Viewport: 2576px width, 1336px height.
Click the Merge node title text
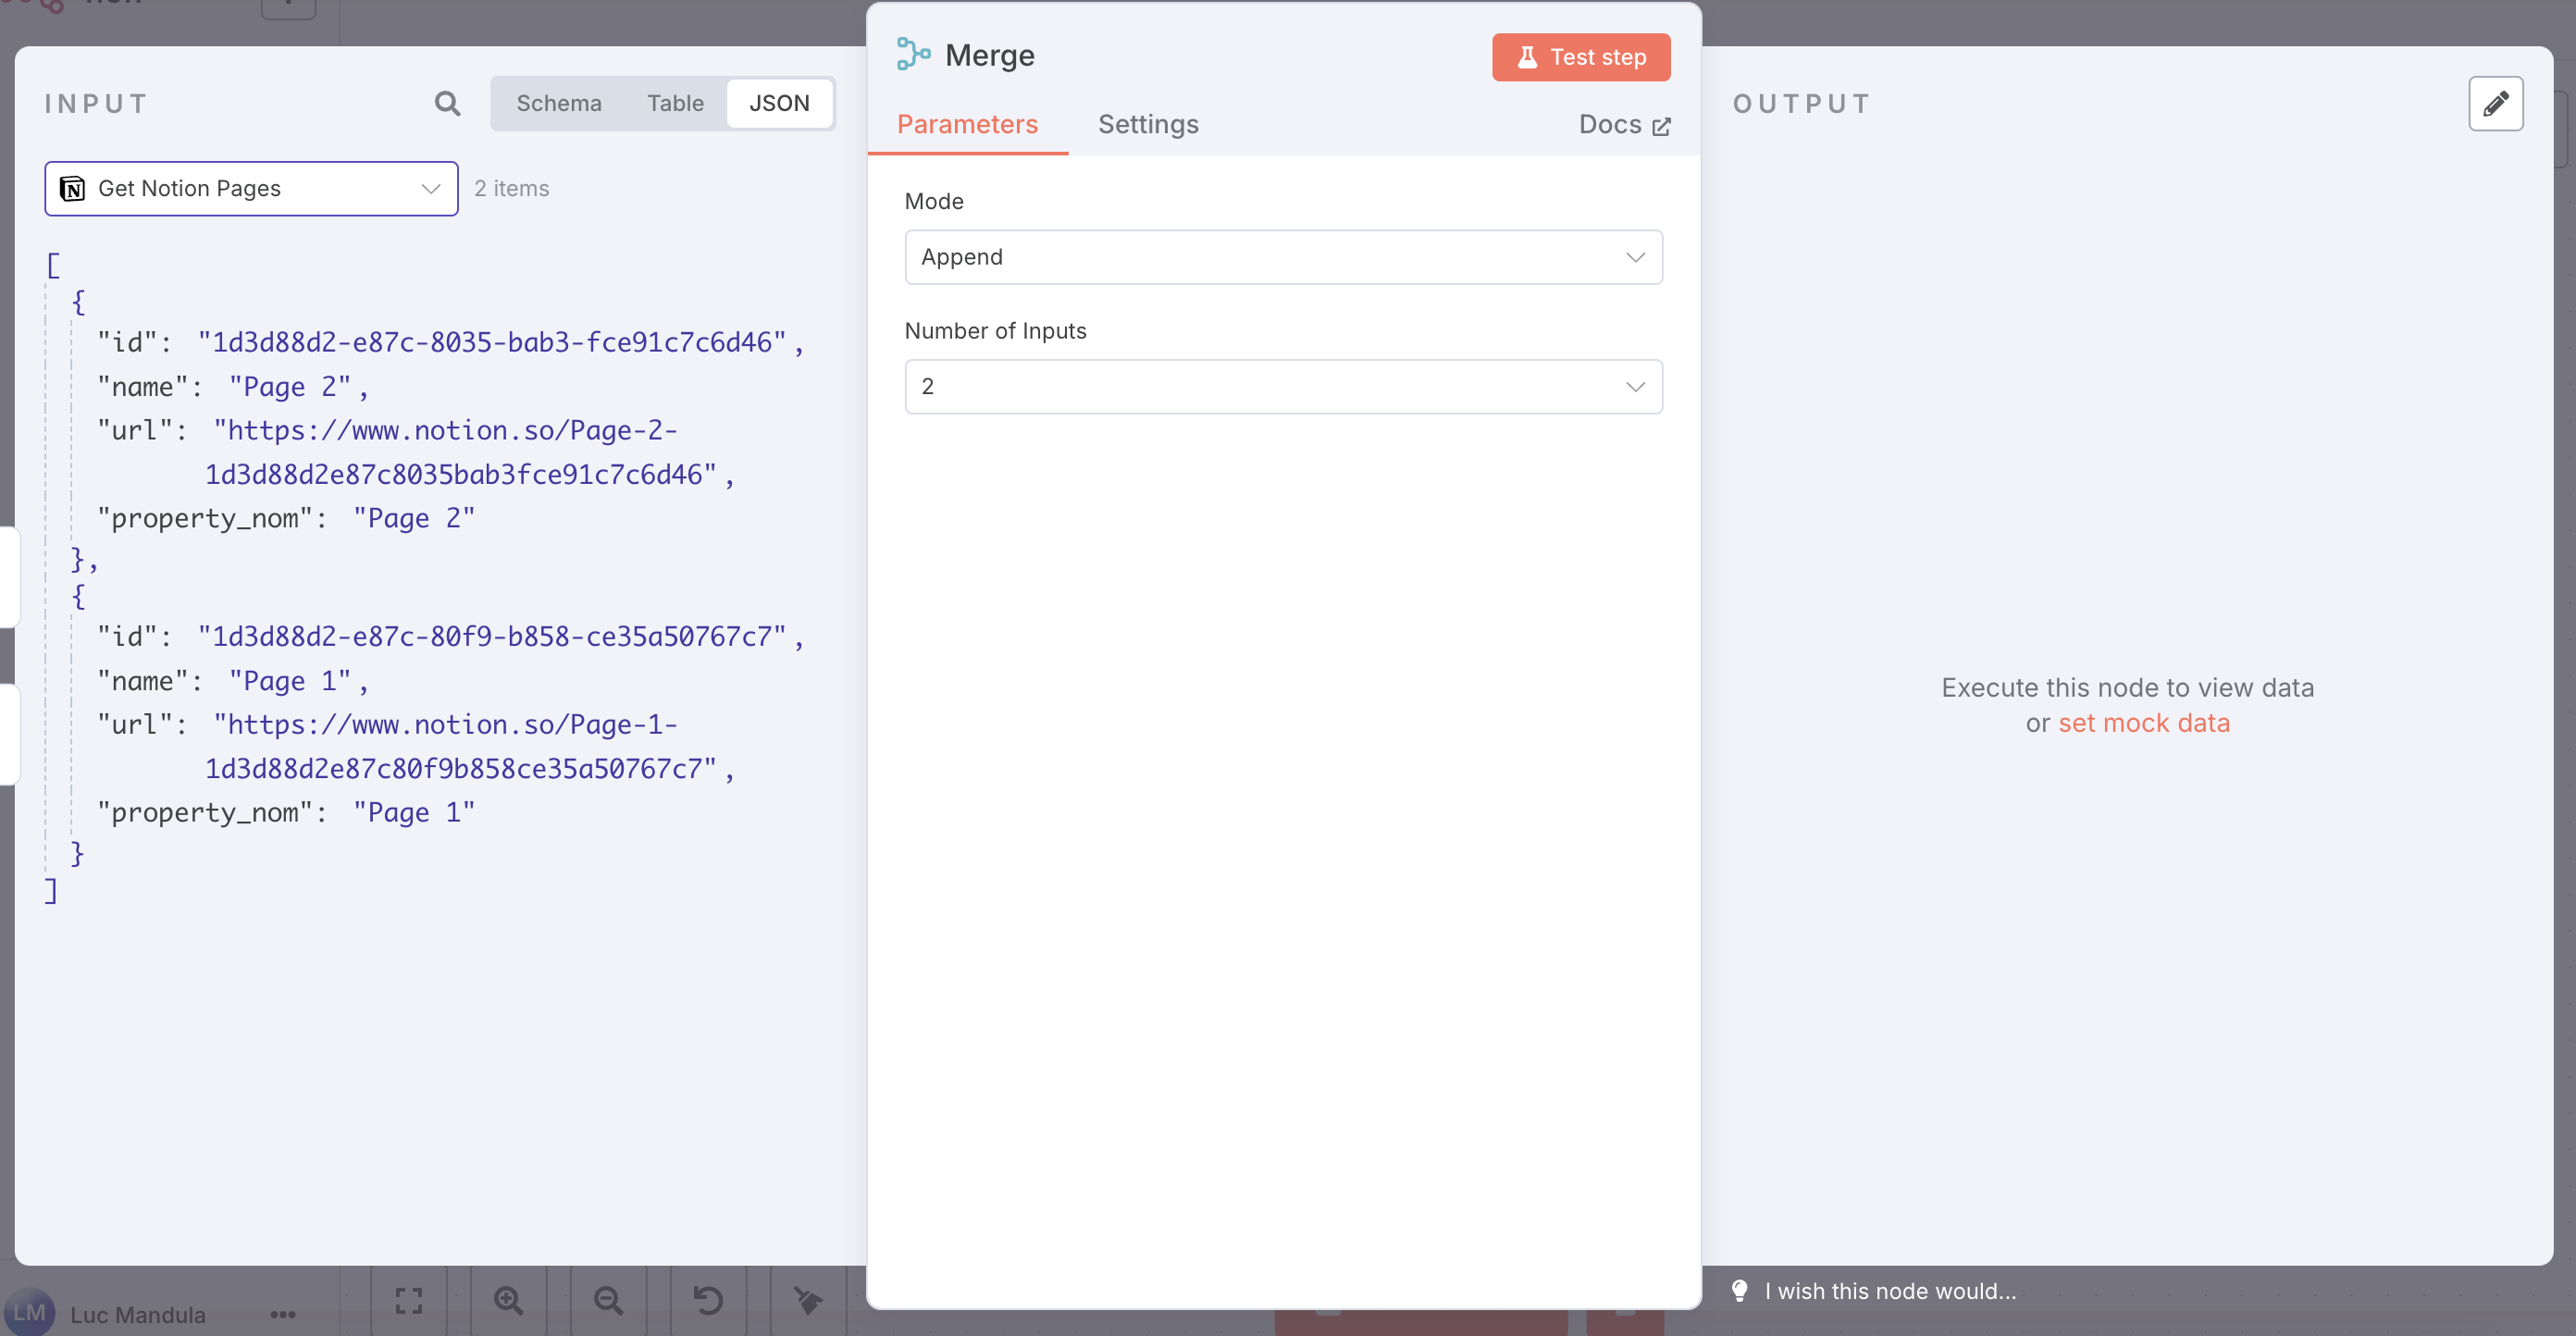989,55
